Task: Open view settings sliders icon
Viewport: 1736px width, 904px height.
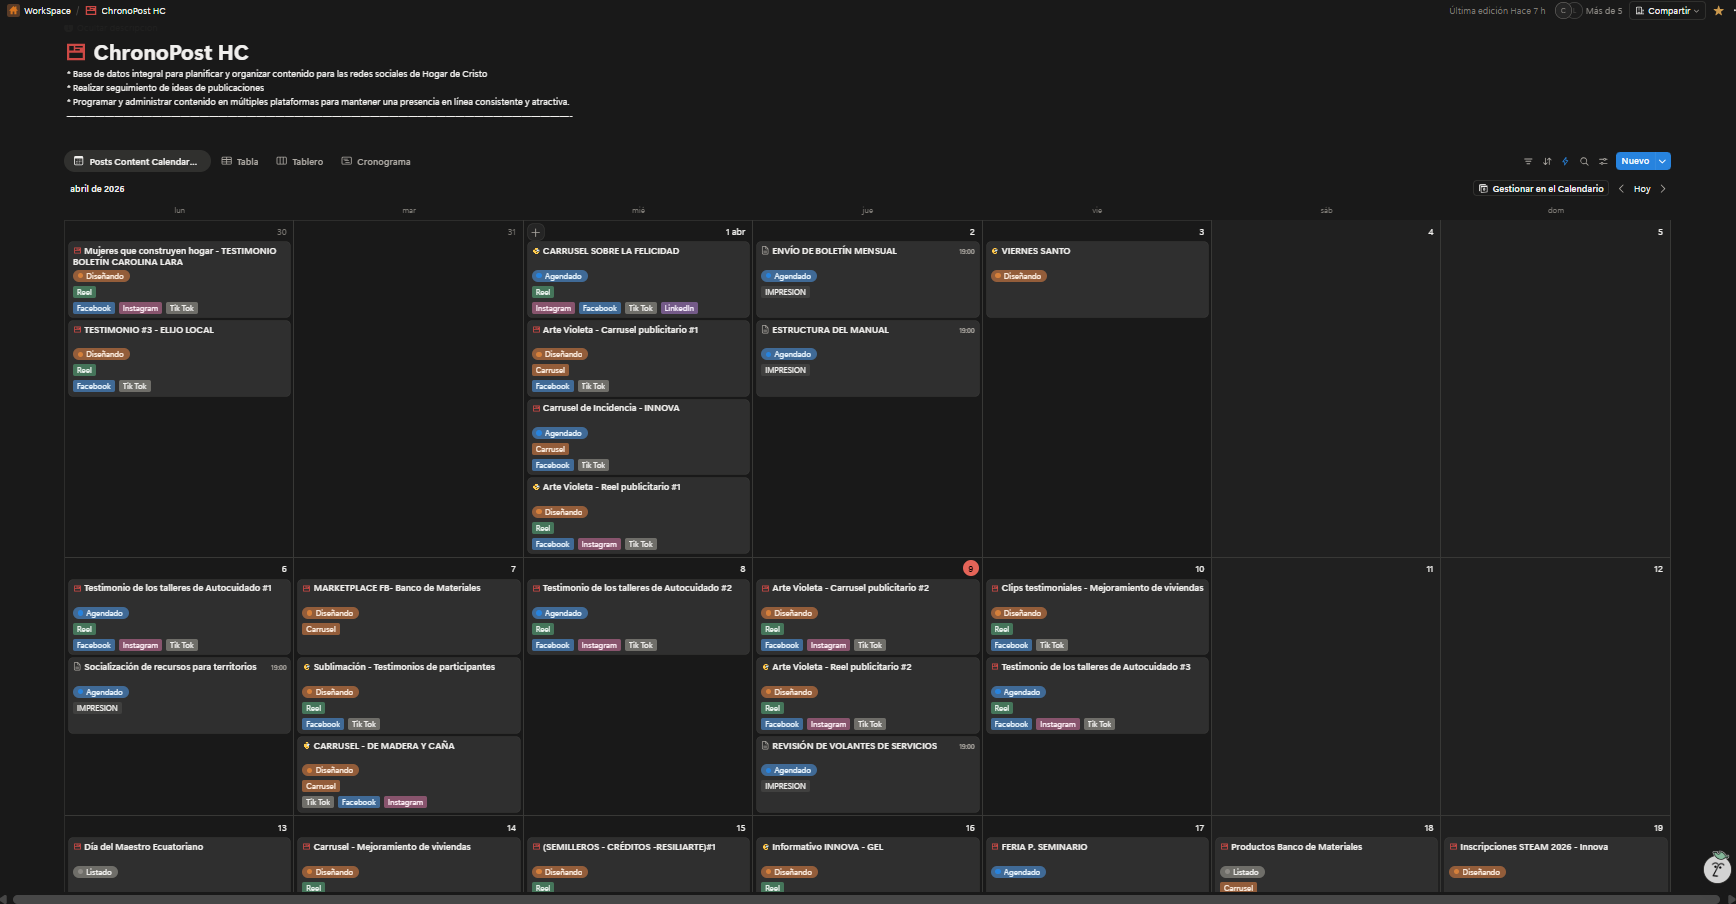Action: point(1603,161)
